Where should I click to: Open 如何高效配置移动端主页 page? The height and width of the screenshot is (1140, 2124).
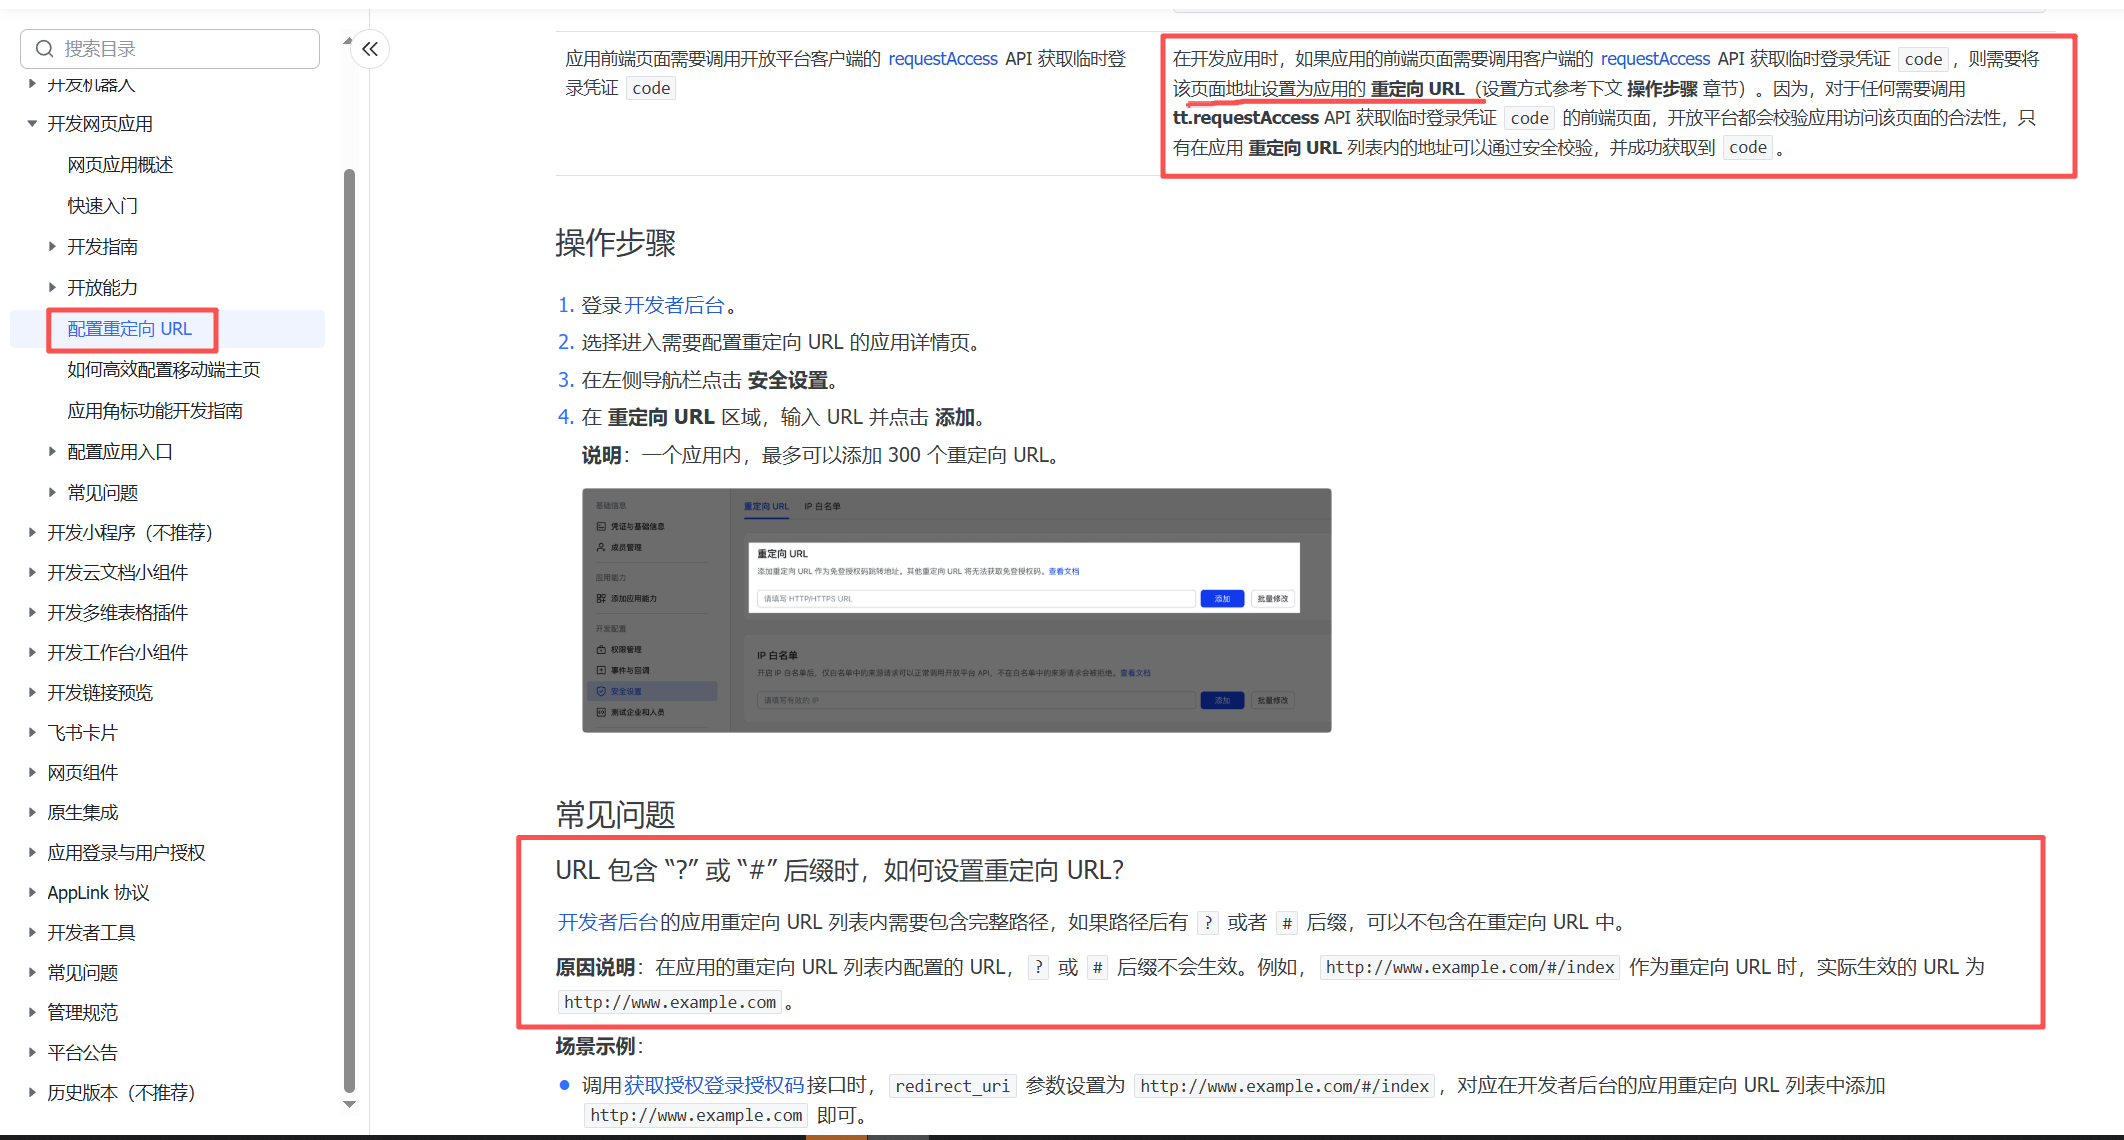(164, 370)
